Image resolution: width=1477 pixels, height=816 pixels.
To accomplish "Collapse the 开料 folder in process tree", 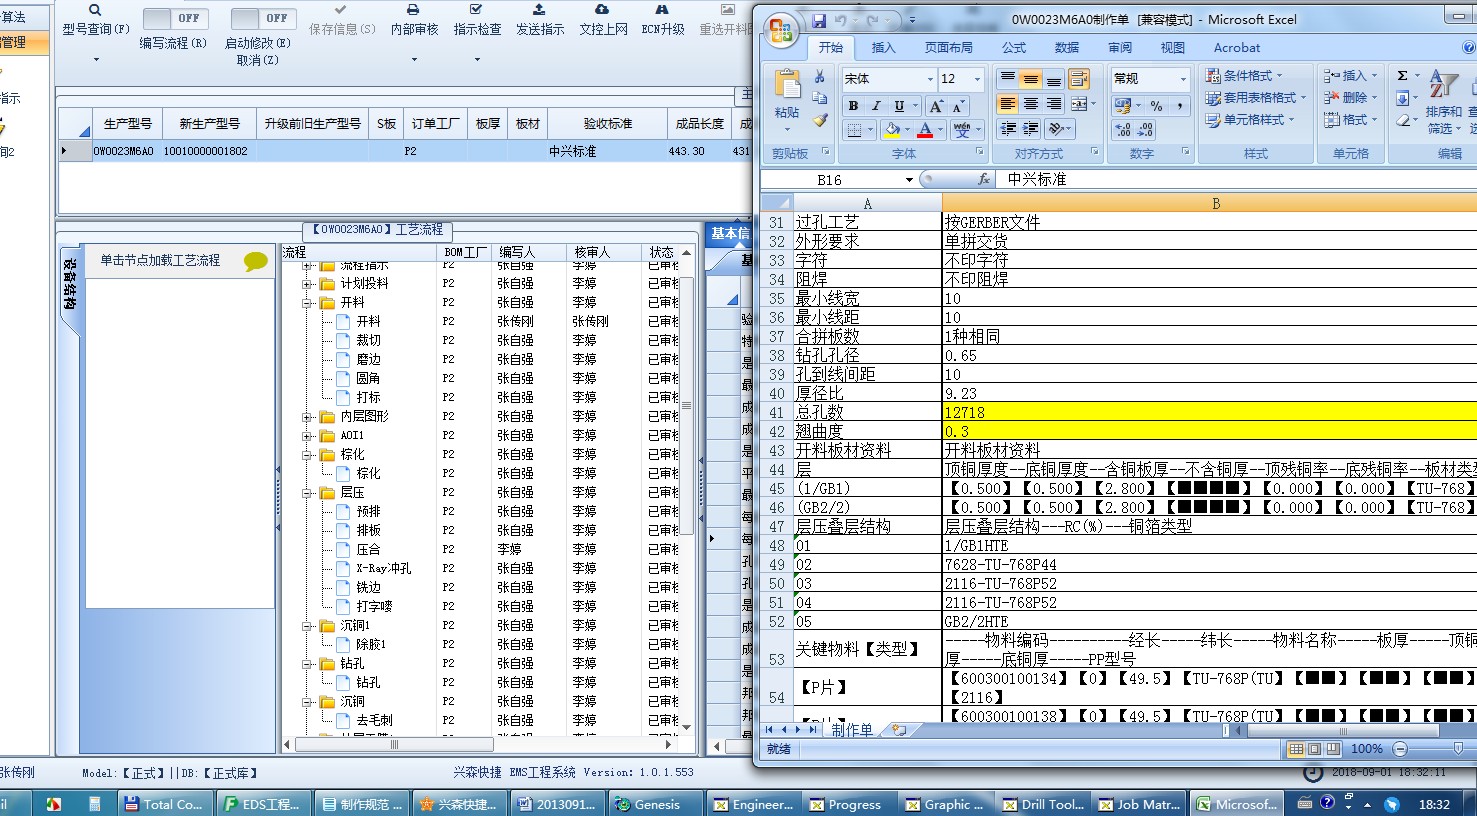I will (308, 302).
